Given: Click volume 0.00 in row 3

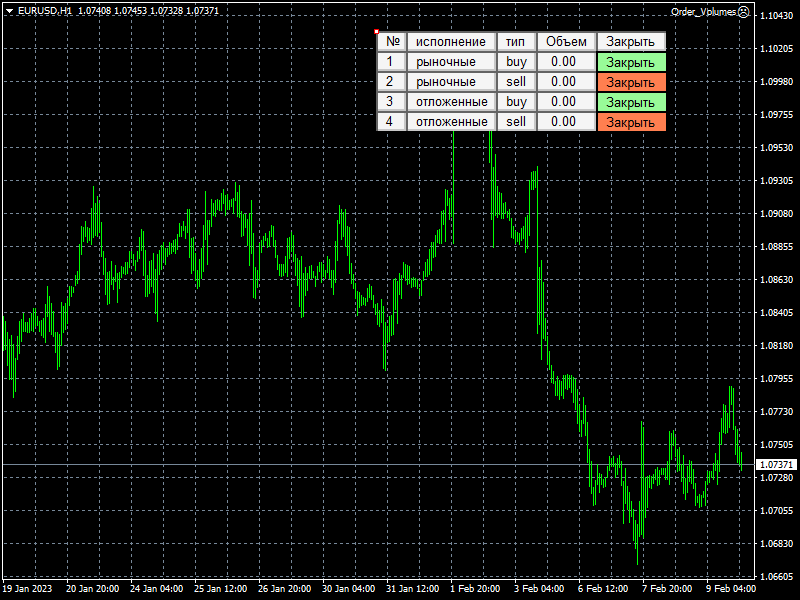Looking at the screenshot, I should click(x=566, y=102).
